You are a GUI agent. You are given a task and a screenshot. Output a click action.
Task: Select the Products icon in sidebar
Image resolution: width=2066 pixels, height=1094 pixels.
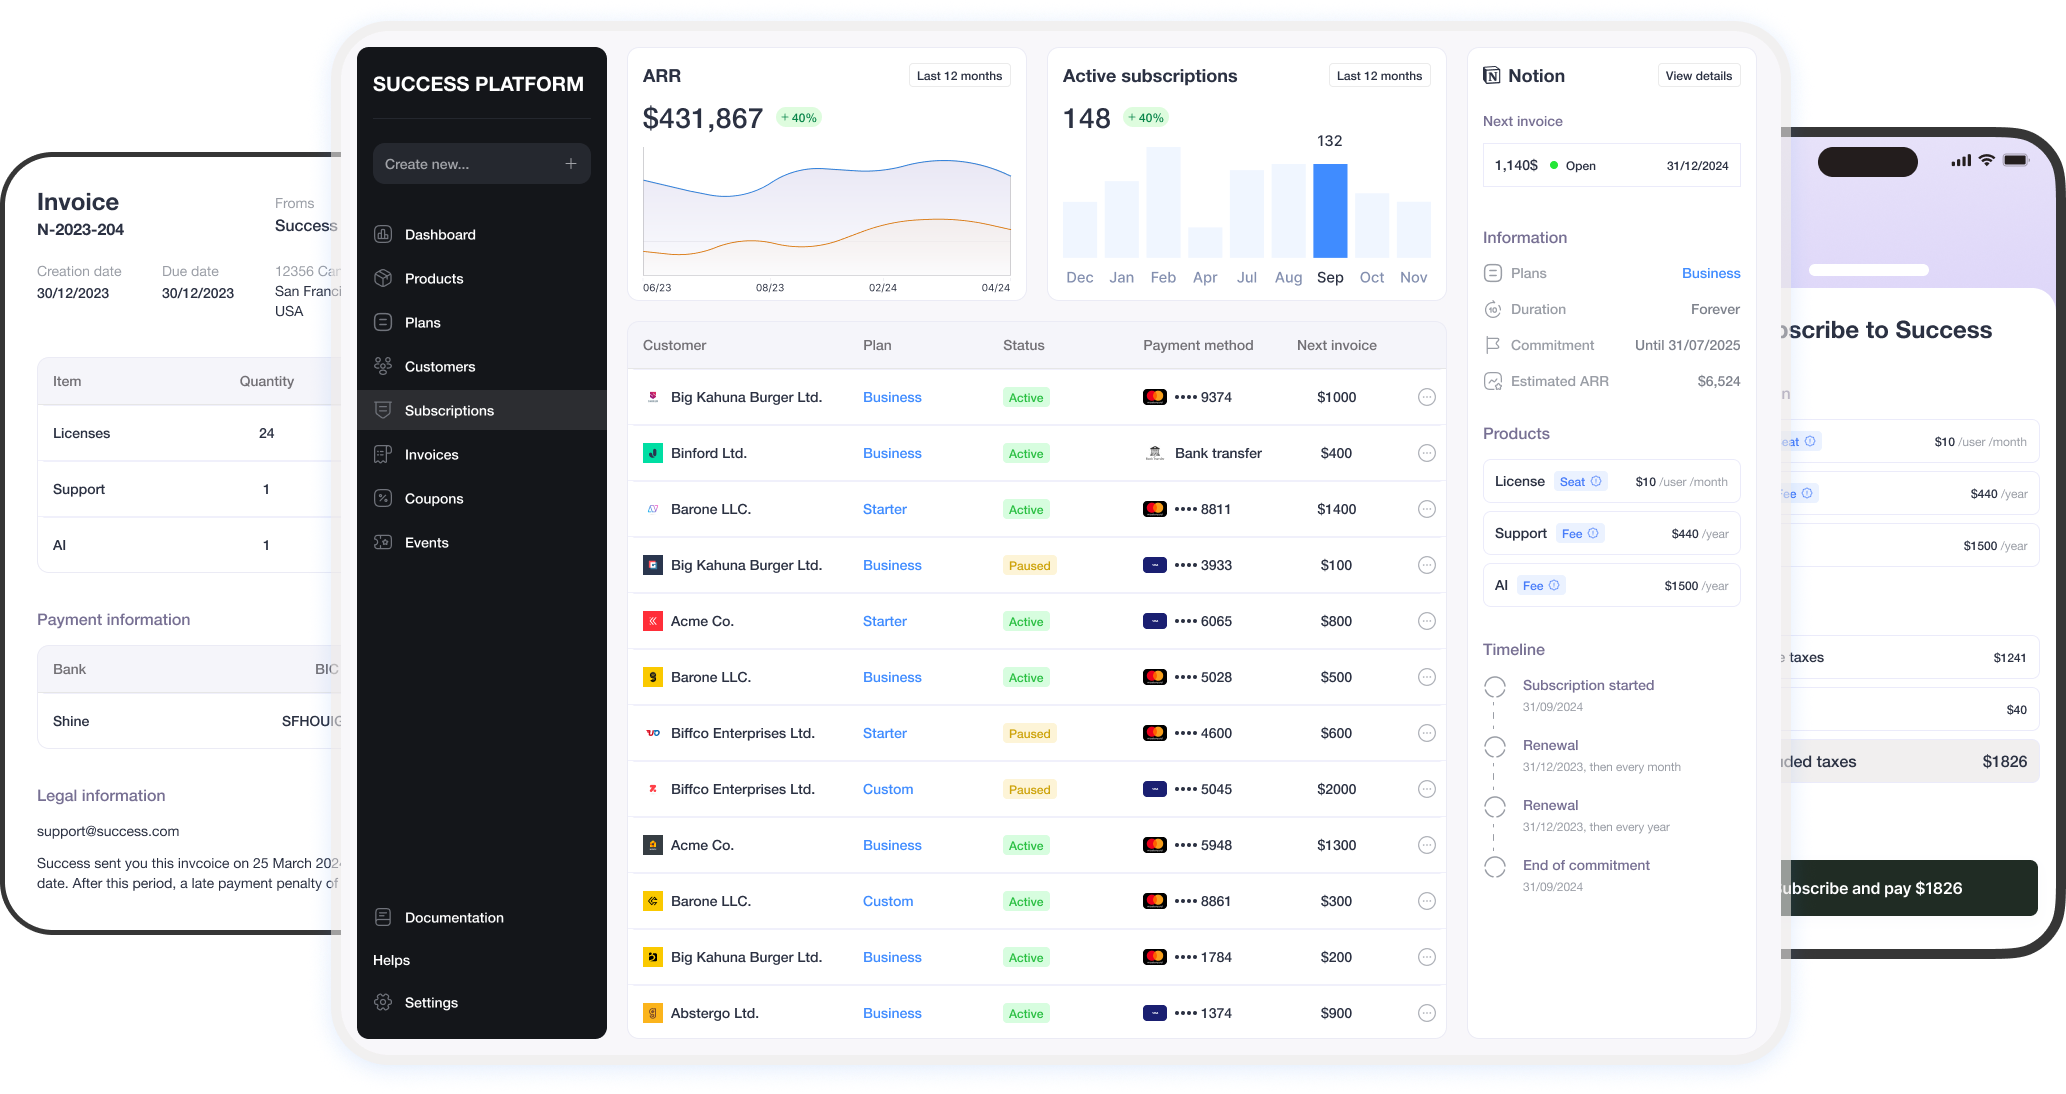[383, 278]
